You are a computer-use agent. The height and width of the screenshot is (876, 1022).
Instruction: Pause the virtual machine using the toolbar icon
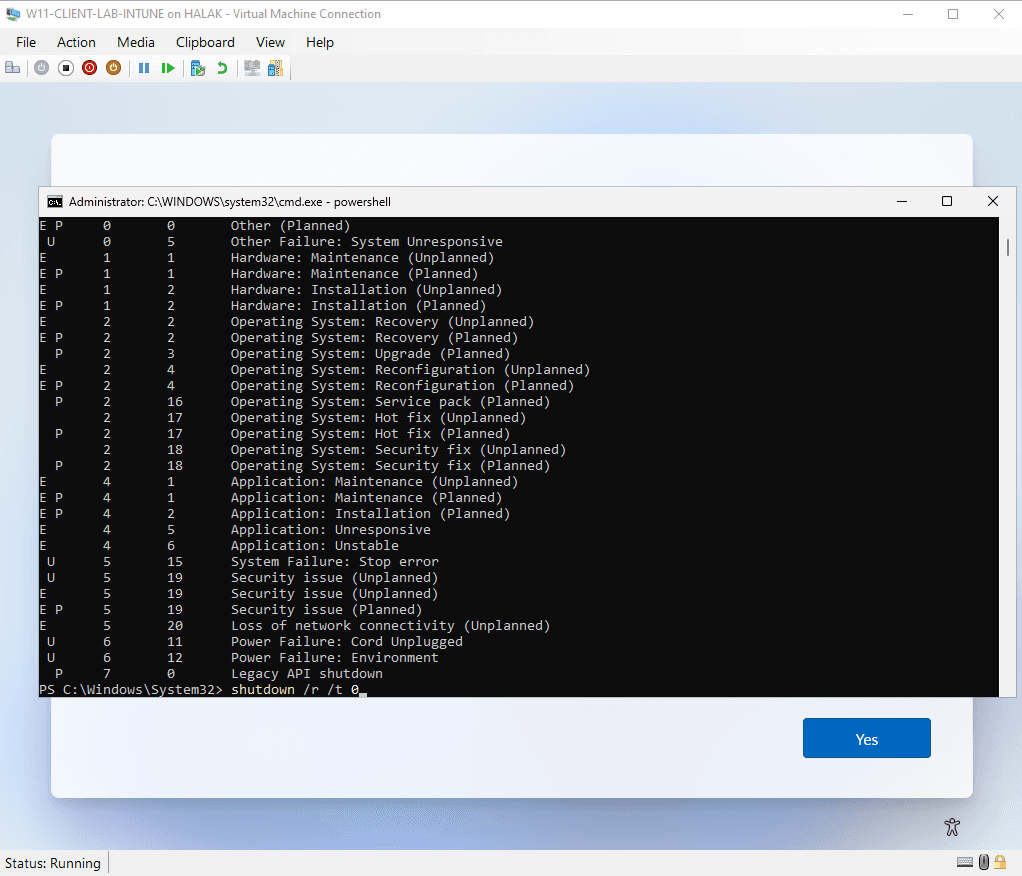pyautogui.click(x=144, y=67)
